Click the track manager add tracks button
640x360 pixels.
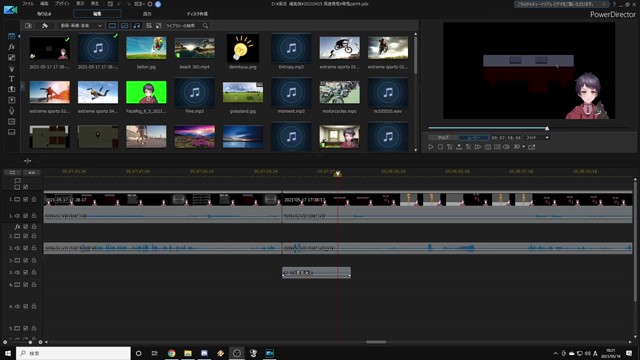click(x=13, y=173)
